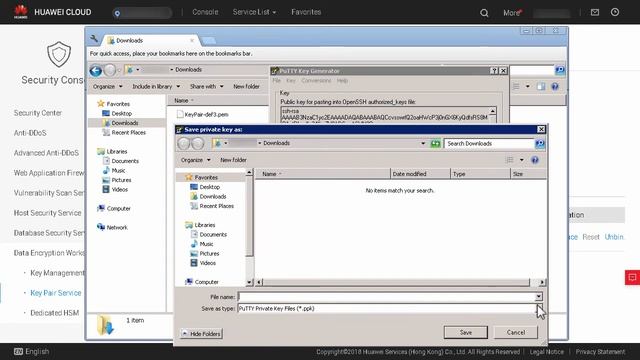Click Save in the save private key dialog
The height and width of the screenshot is (360, 640).
coord(465,332)
